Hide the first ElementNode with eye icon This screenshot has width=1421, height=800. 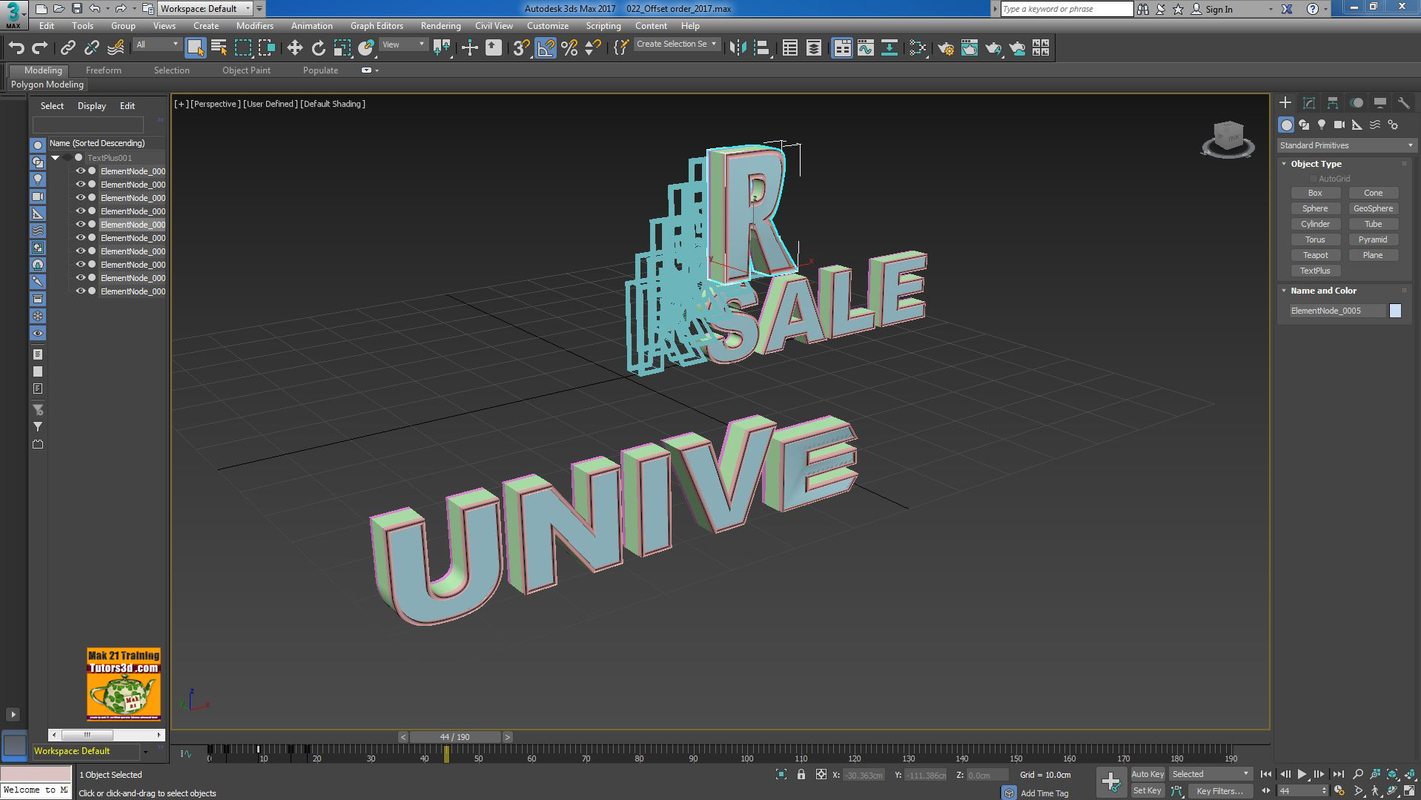81,171
